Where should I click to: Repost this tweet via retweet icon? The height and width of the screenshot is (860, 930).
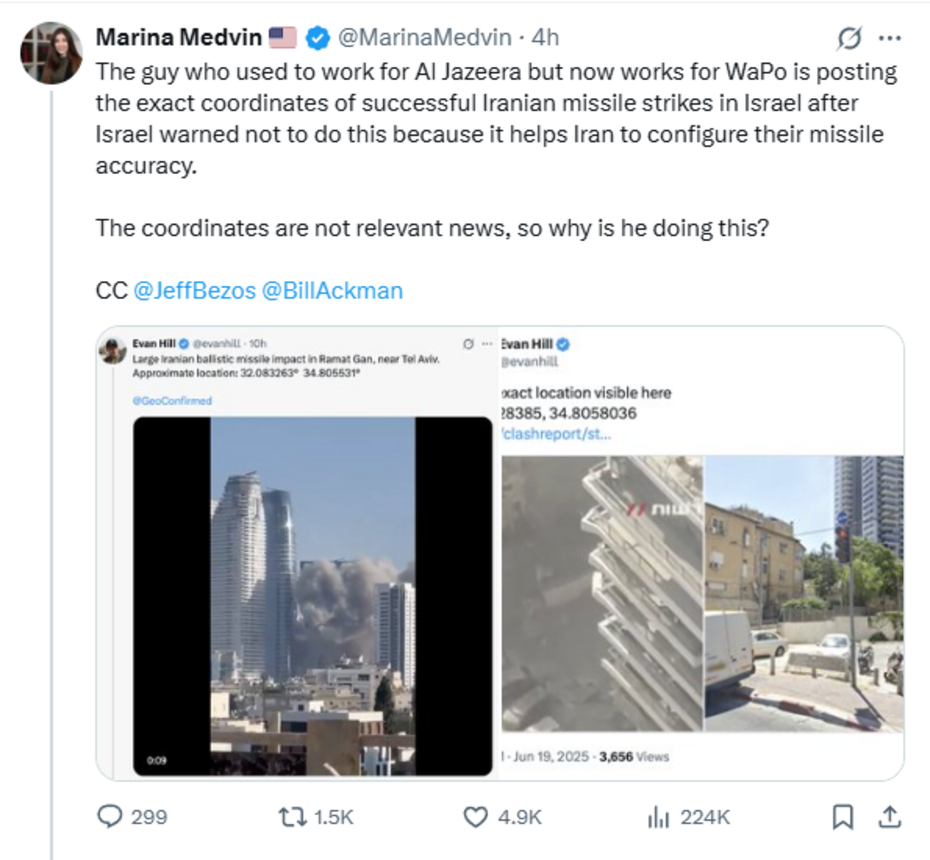coord(292,817)
